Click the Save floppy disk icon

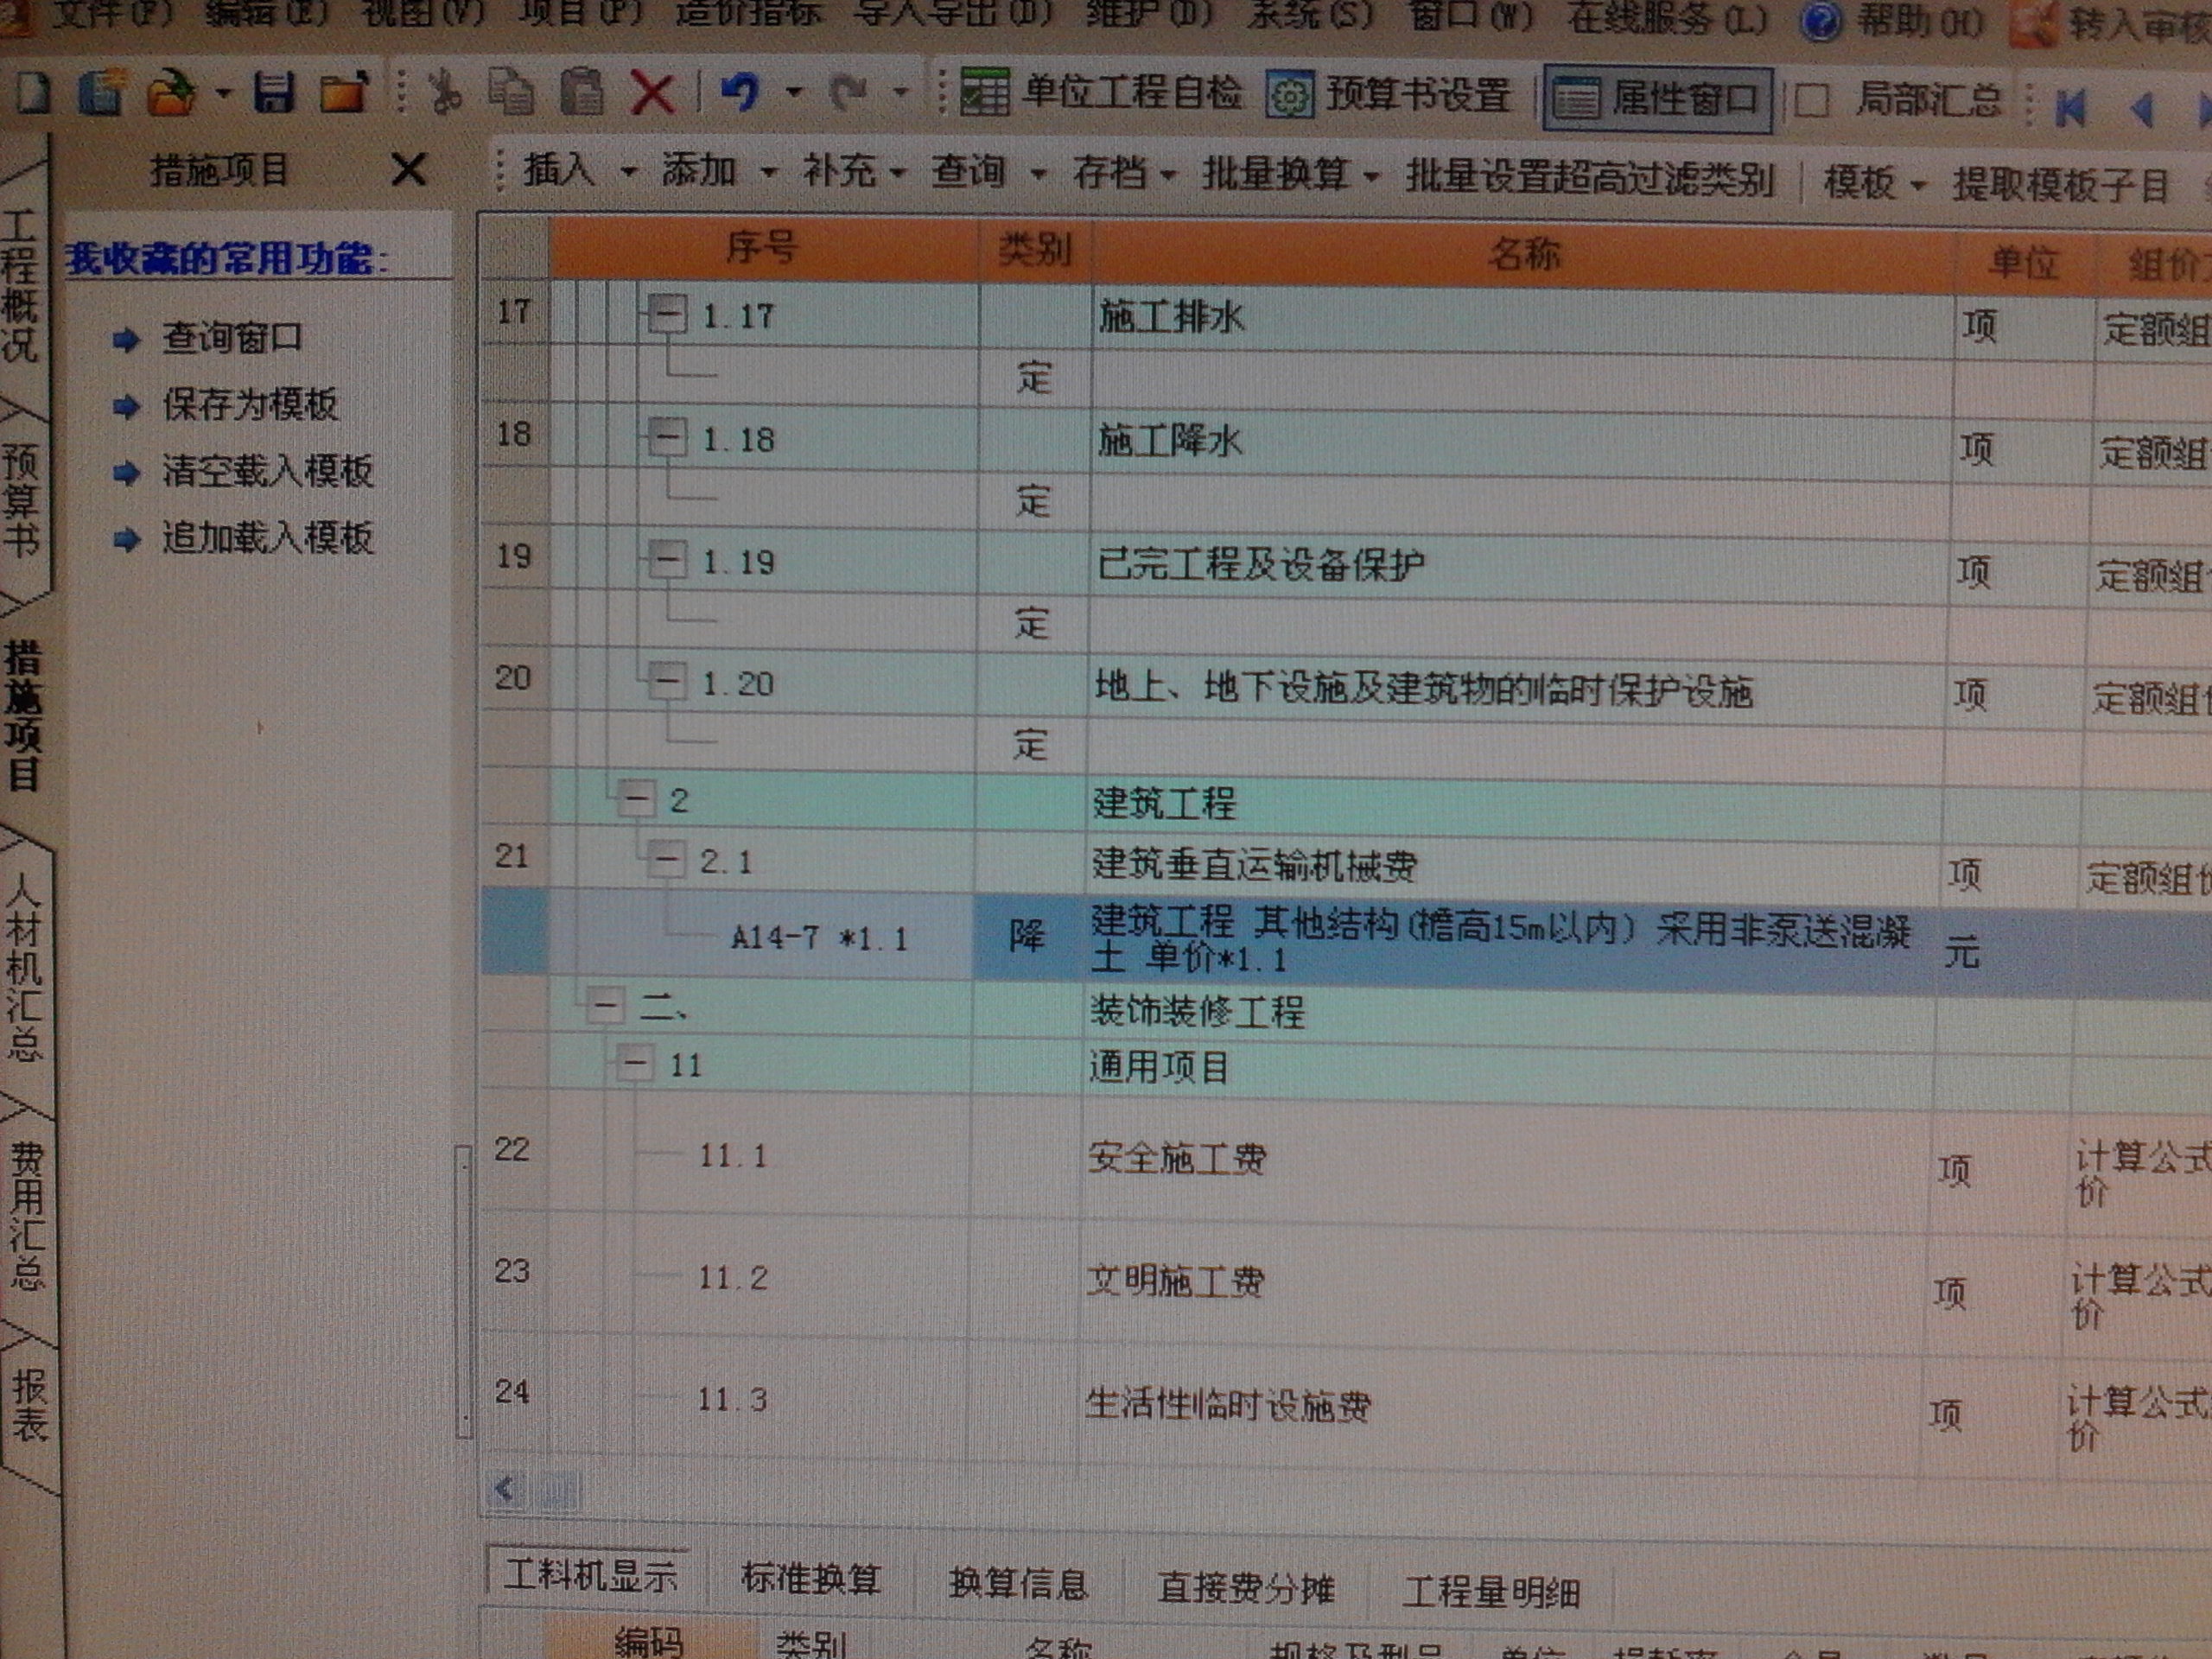click(273, 93)
